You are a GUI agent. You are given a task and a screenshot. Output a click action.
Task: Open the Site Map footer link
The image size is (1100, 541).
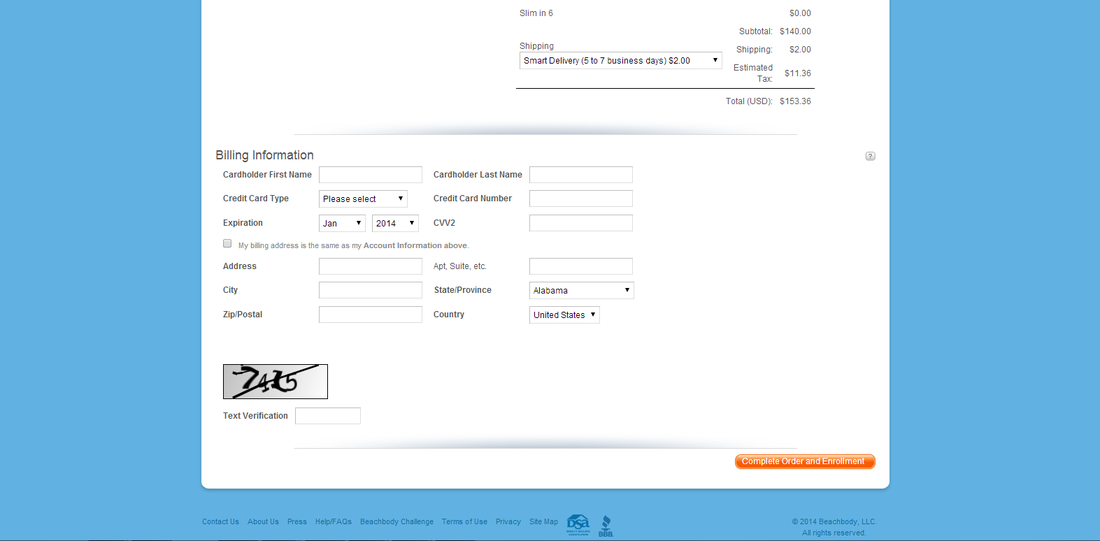coord(544,521)
